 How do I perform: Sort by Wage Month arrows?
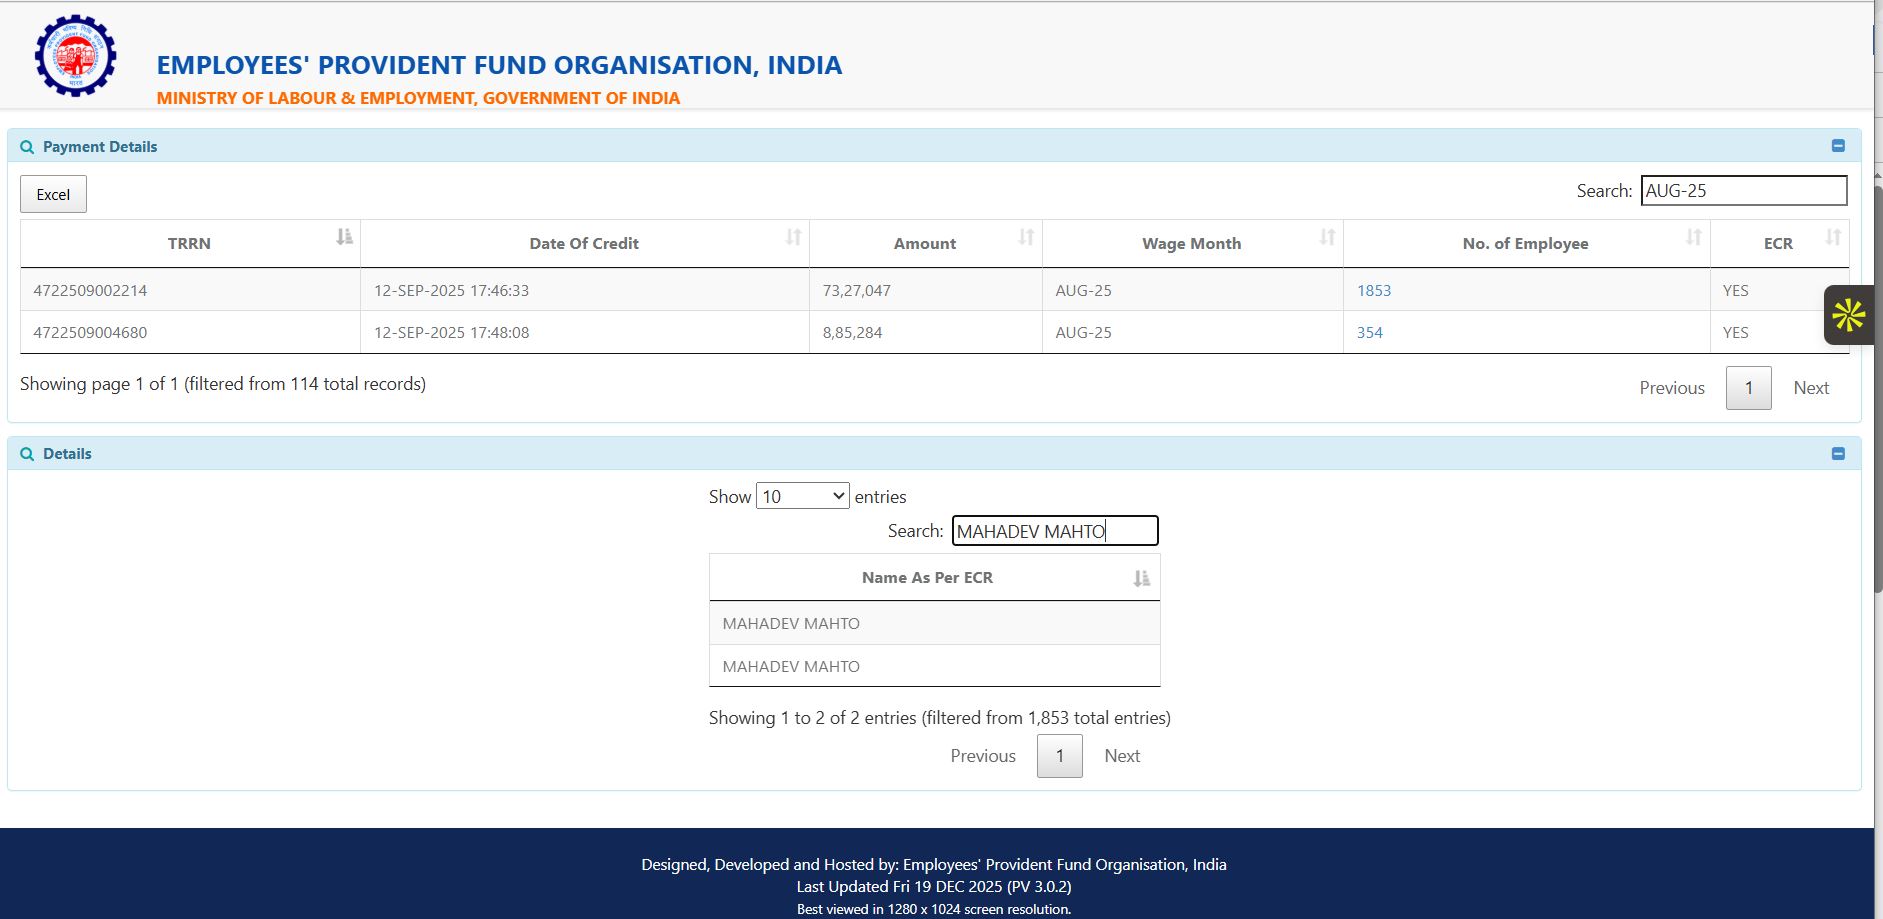(x=1327, y=237)
